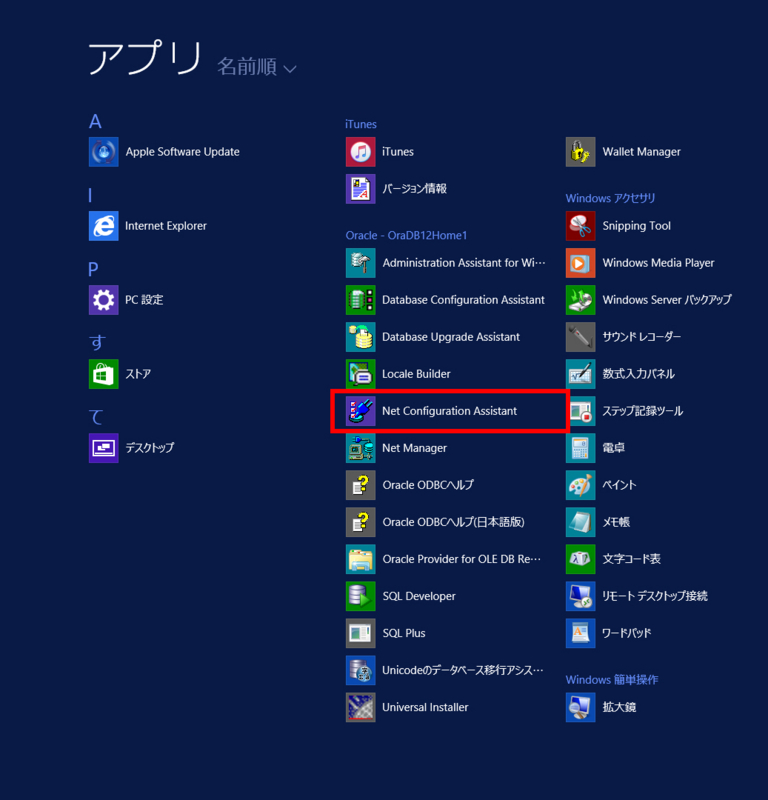768x800 pixels.
Task: Select the て group header
Action: (96, 417)
